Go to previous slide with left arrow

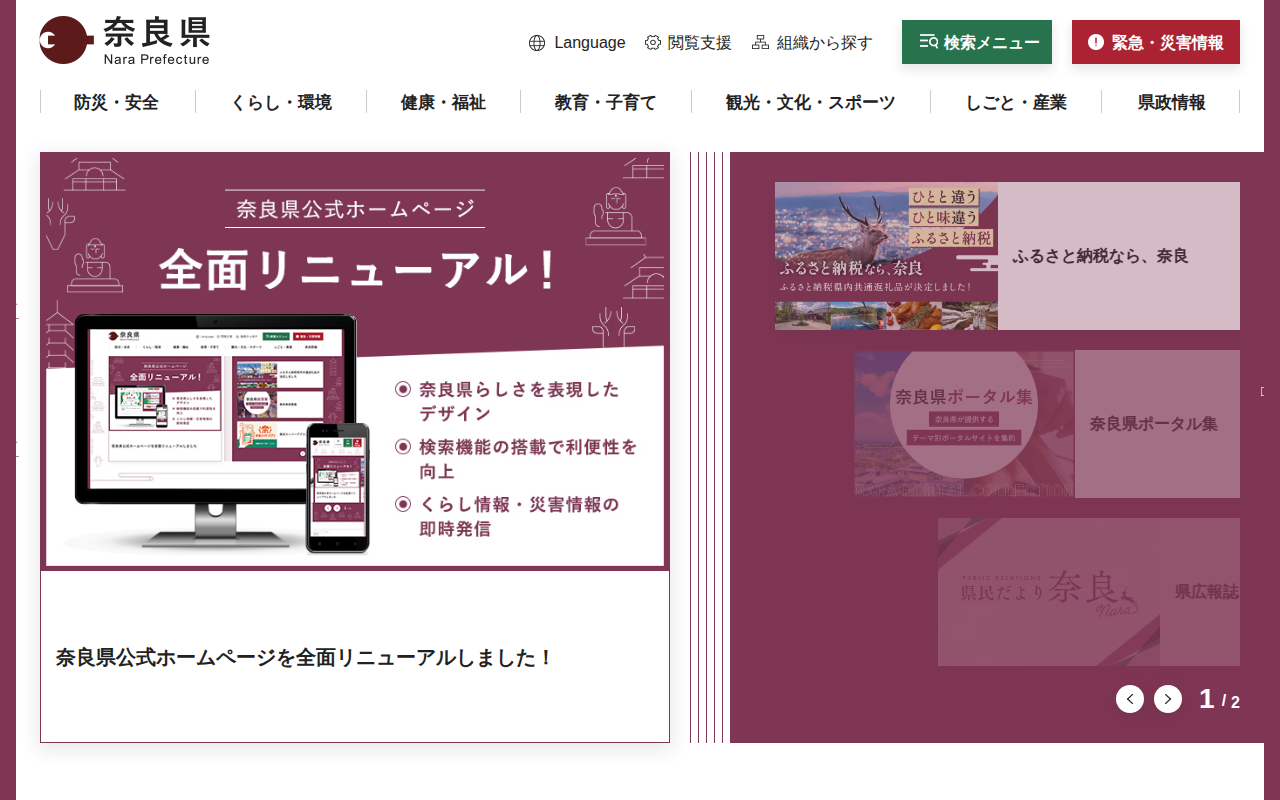coord(1130,699)
